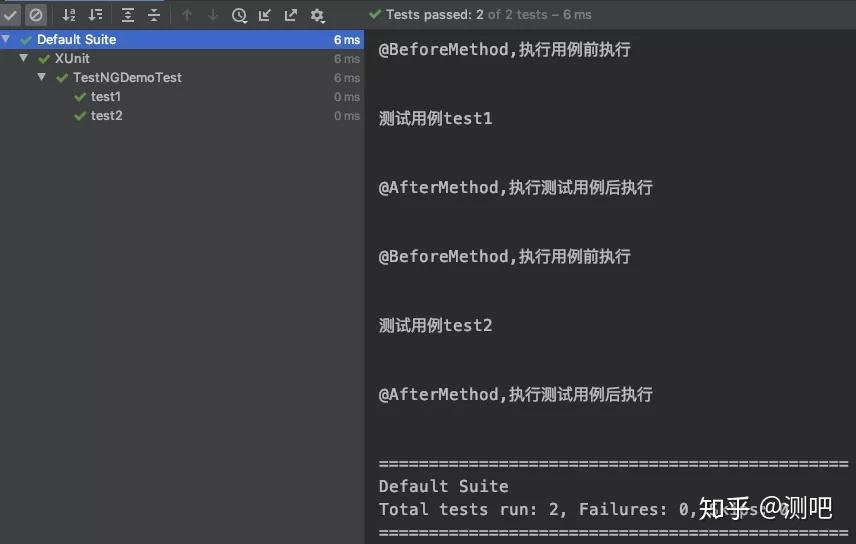
Task: Click the Total tests run line
Action: pos(584,510)
